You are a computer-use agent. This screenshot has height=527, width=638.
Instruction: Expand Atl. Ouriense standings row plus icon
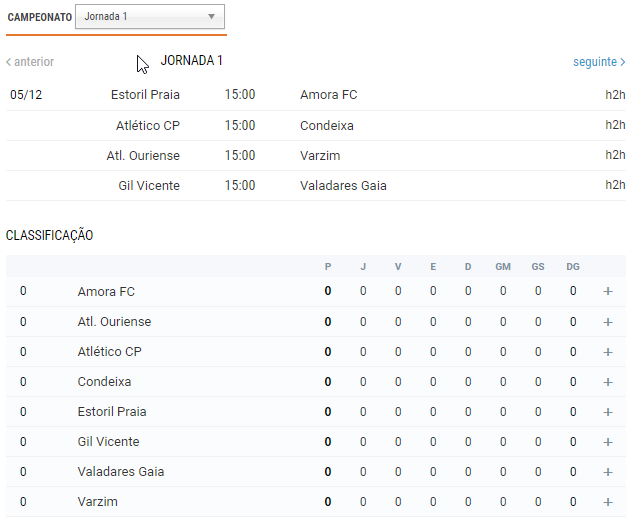click(608, 322)
